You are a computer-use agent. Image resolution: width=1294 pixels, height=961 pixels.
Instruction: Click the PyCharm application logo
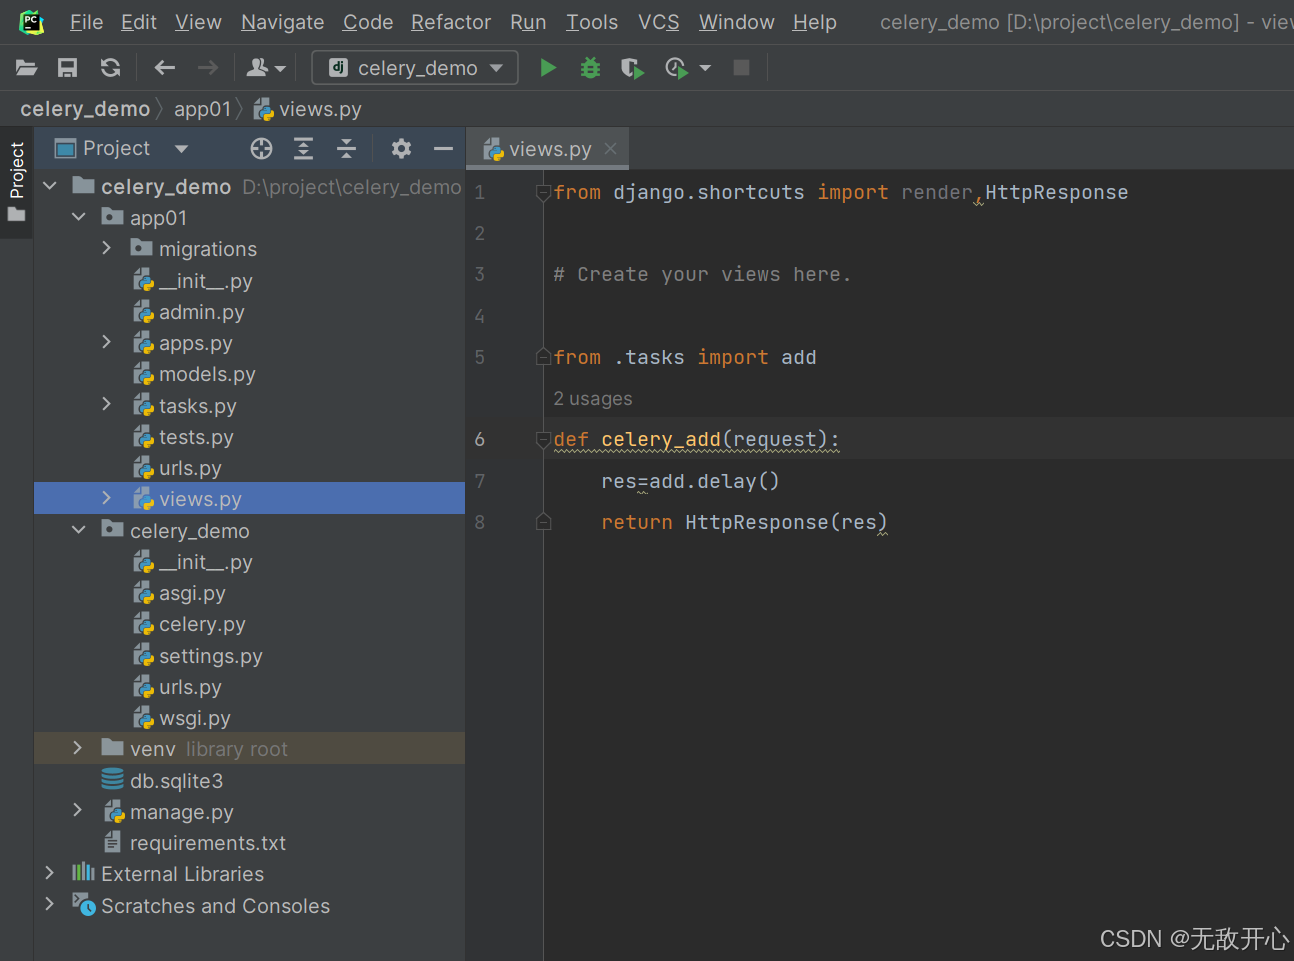(x=32, y=22)
